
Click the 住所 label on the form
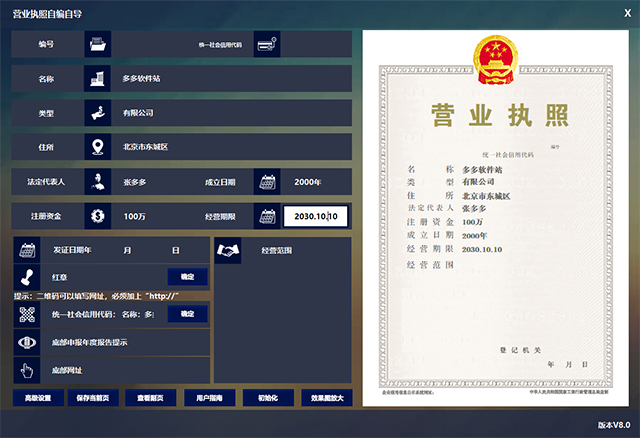46,147
